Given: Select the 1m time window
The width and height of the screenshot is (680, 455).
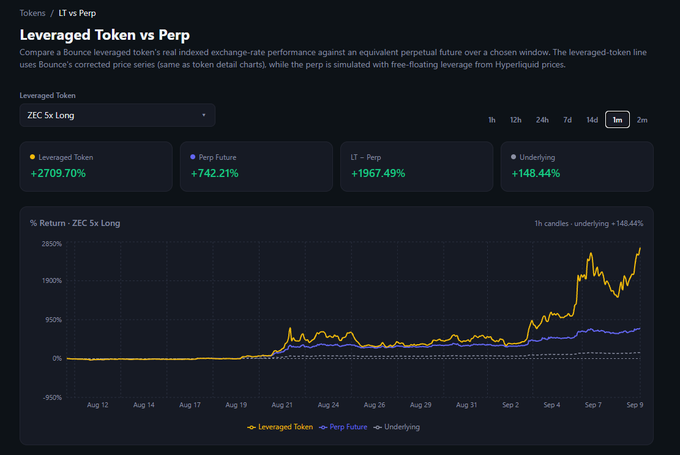Looking at the screenshot, I should (x=617, y=120).
